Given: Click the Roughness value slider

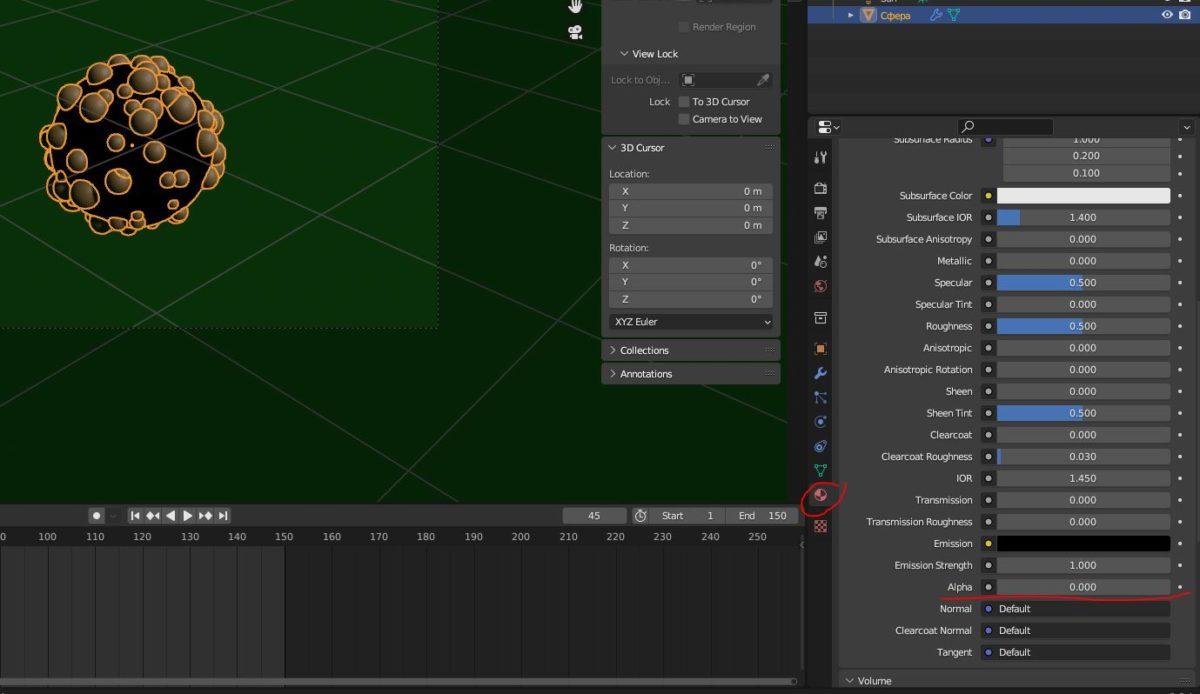Looking at the screenshot, I should [x=1083, y=326].
